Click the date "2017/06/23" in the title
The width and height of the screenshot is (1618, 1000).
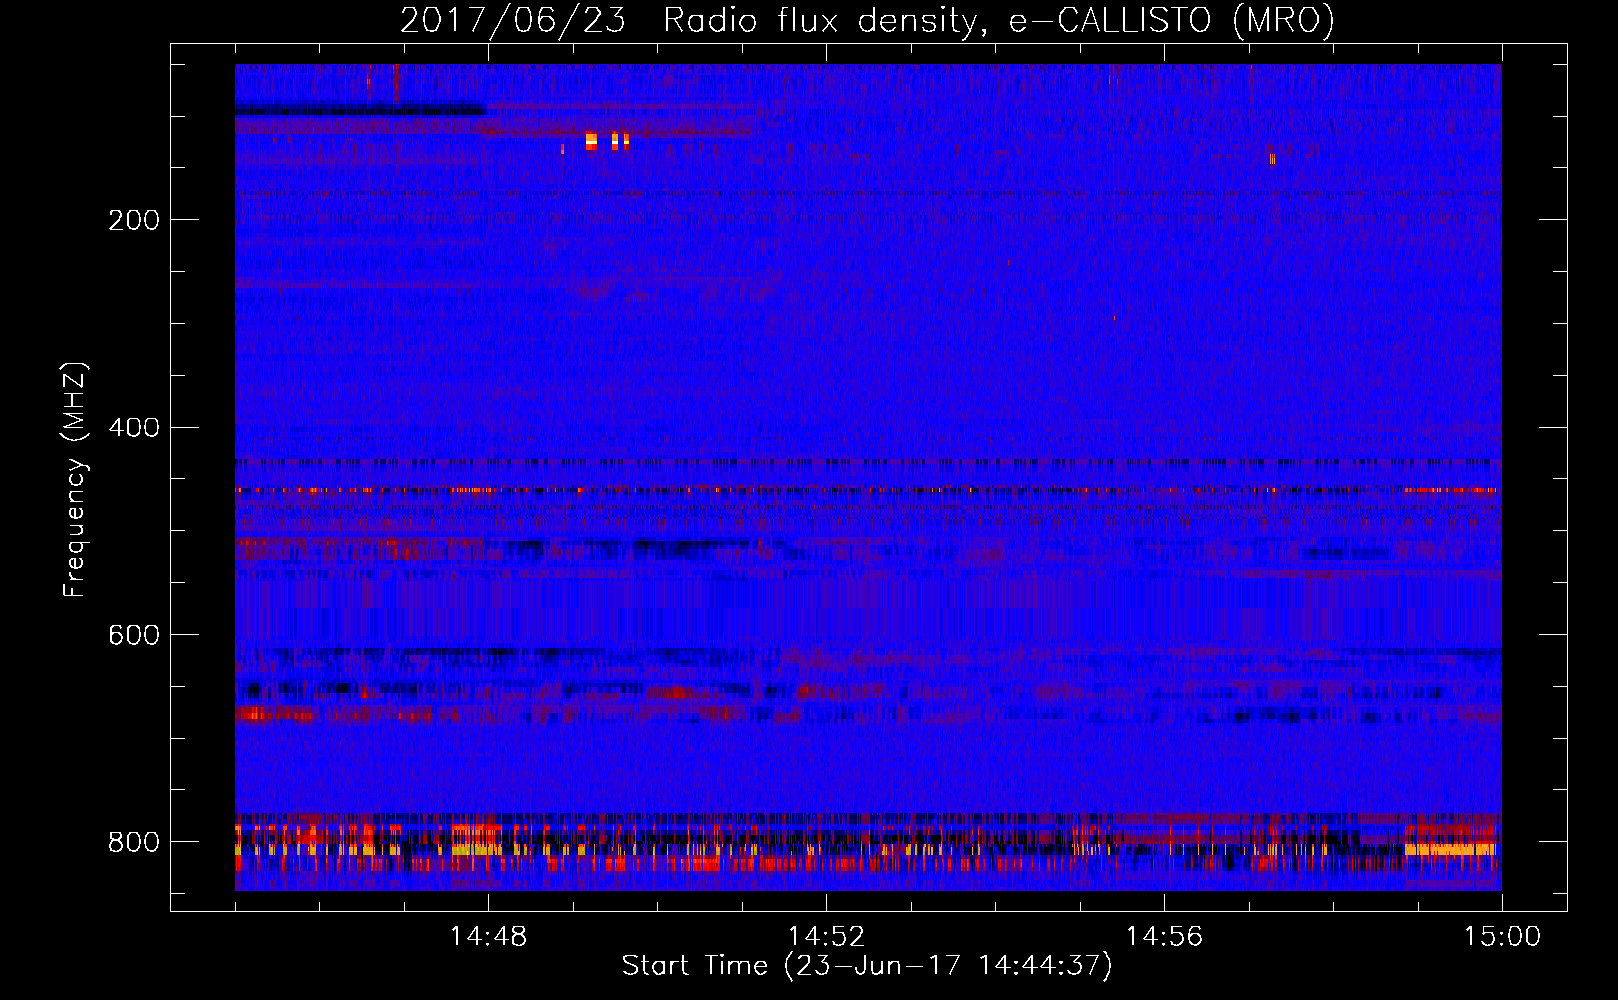click(513, 20)
